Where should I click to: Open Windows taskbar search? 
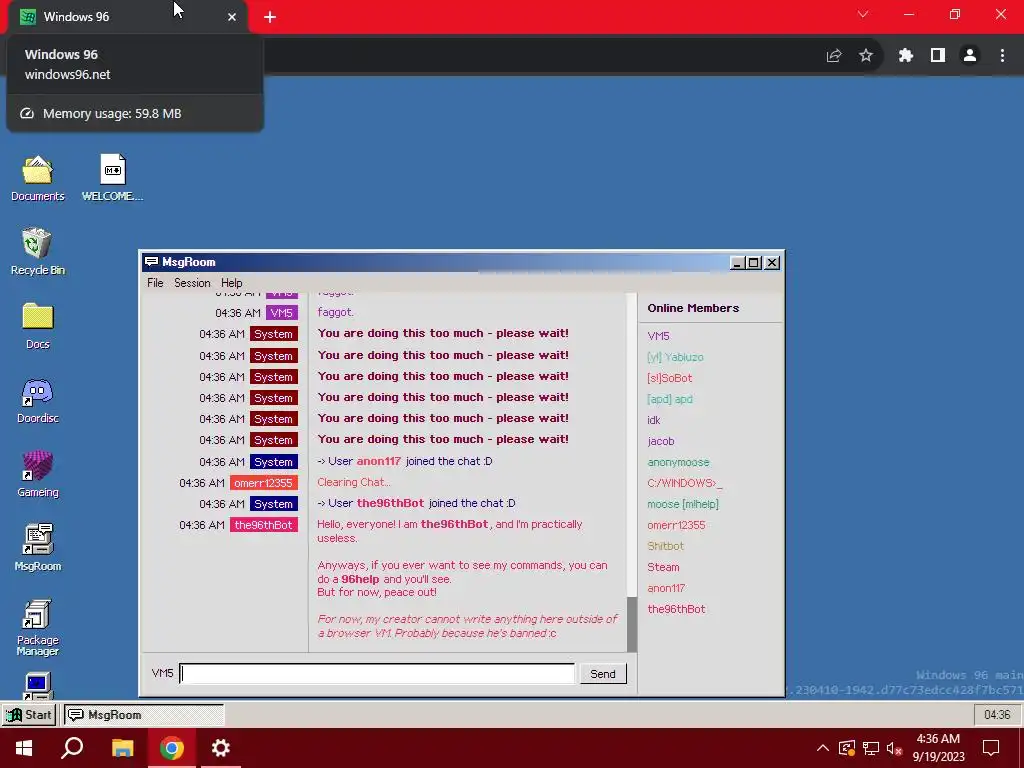[x=72, y=748]
